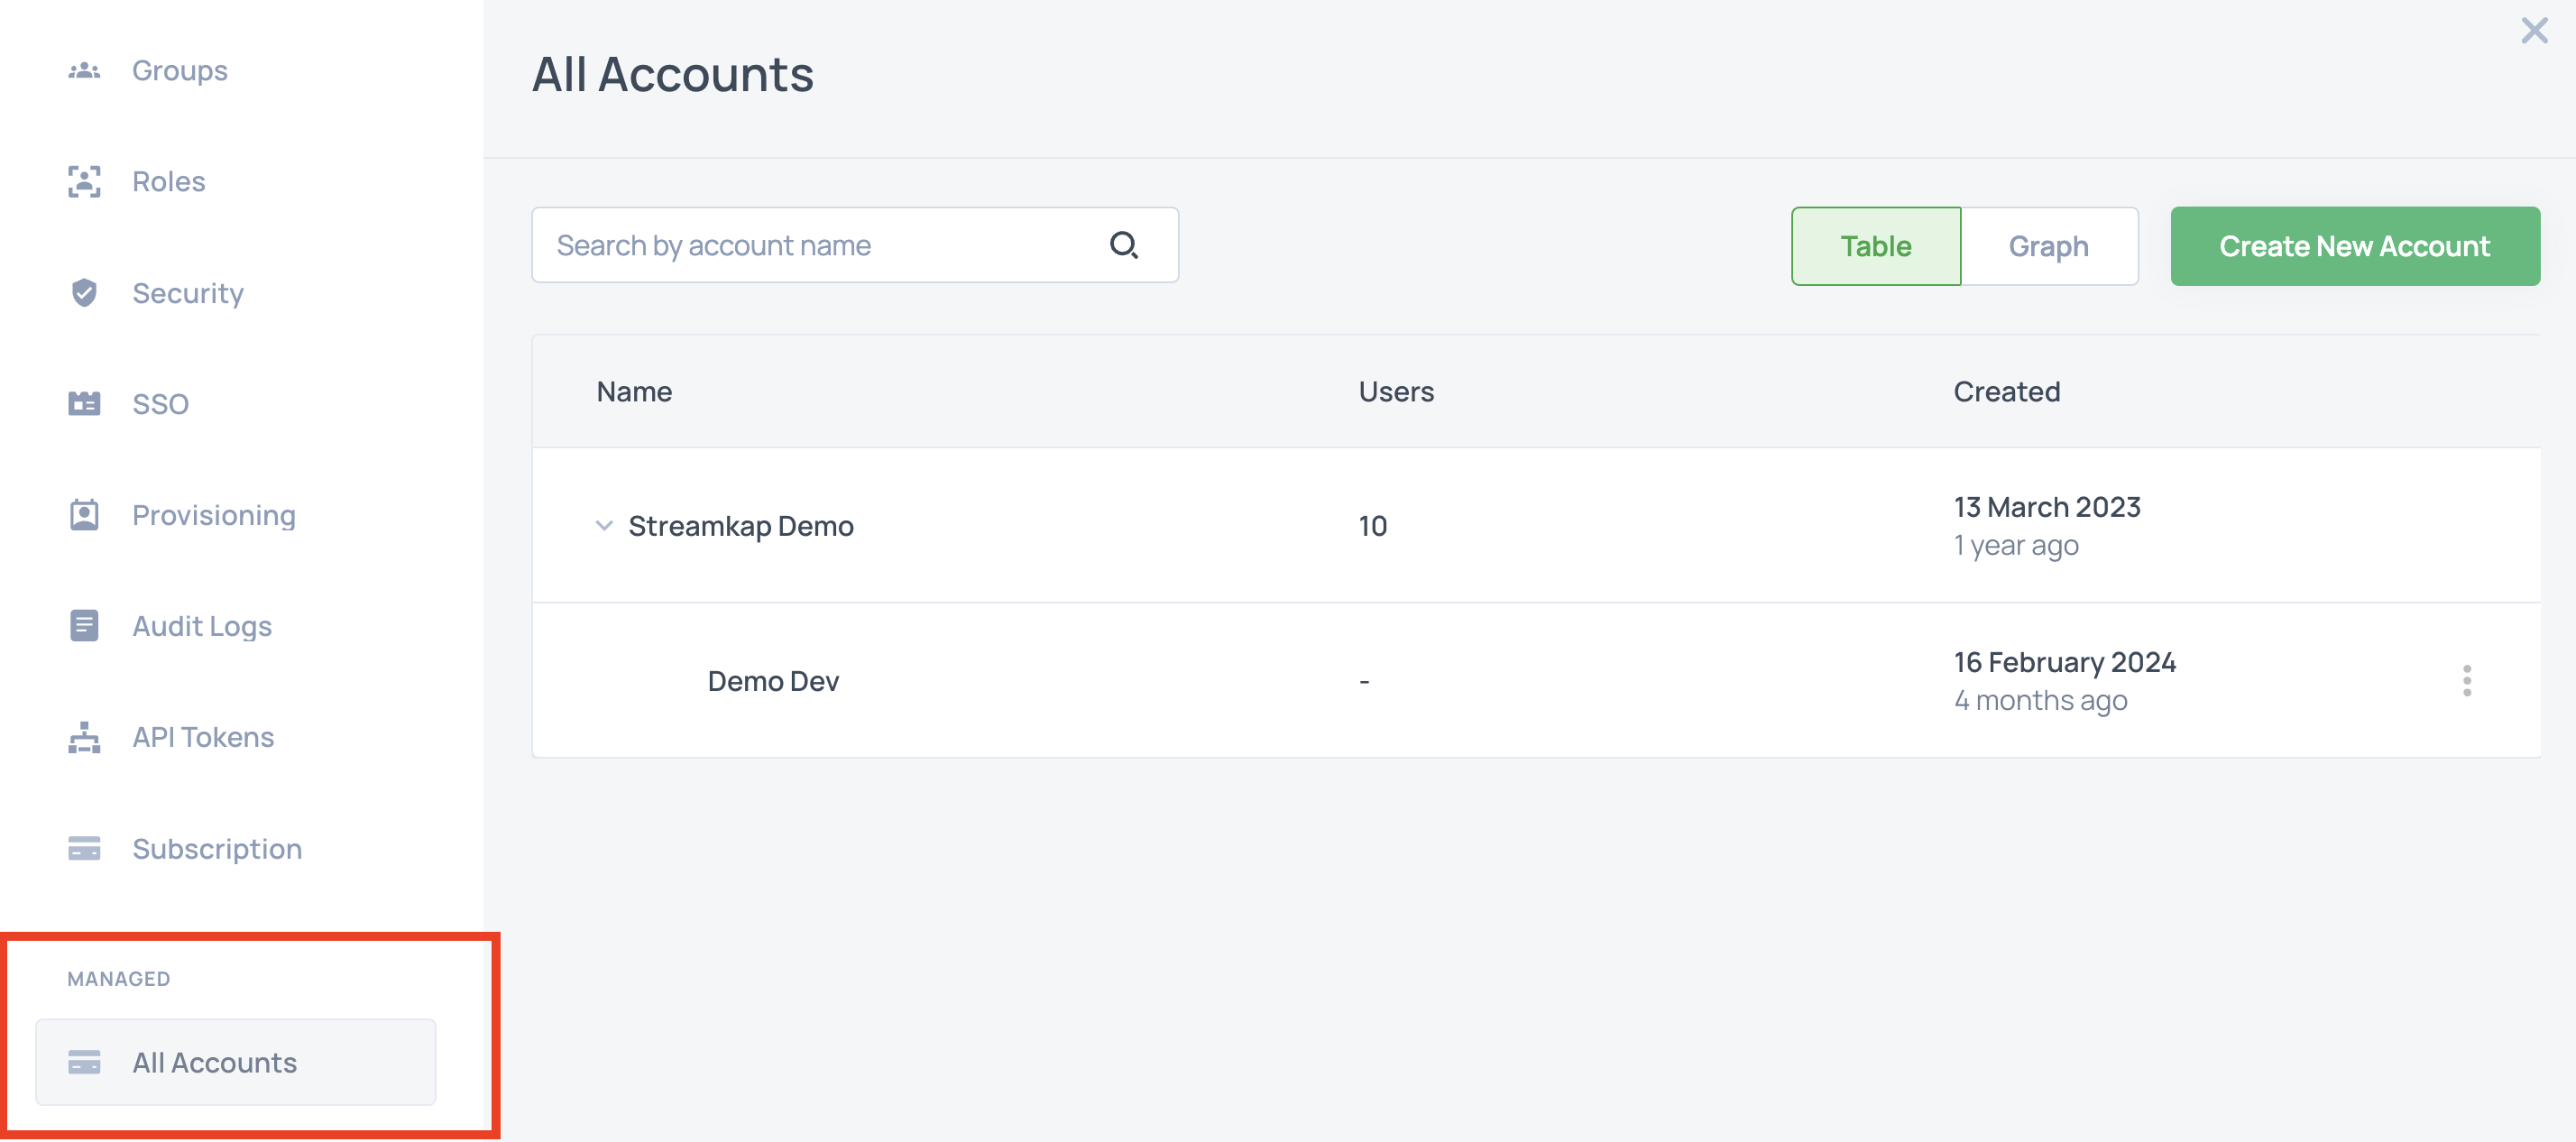Open the Roles menu item

point(168,181)
